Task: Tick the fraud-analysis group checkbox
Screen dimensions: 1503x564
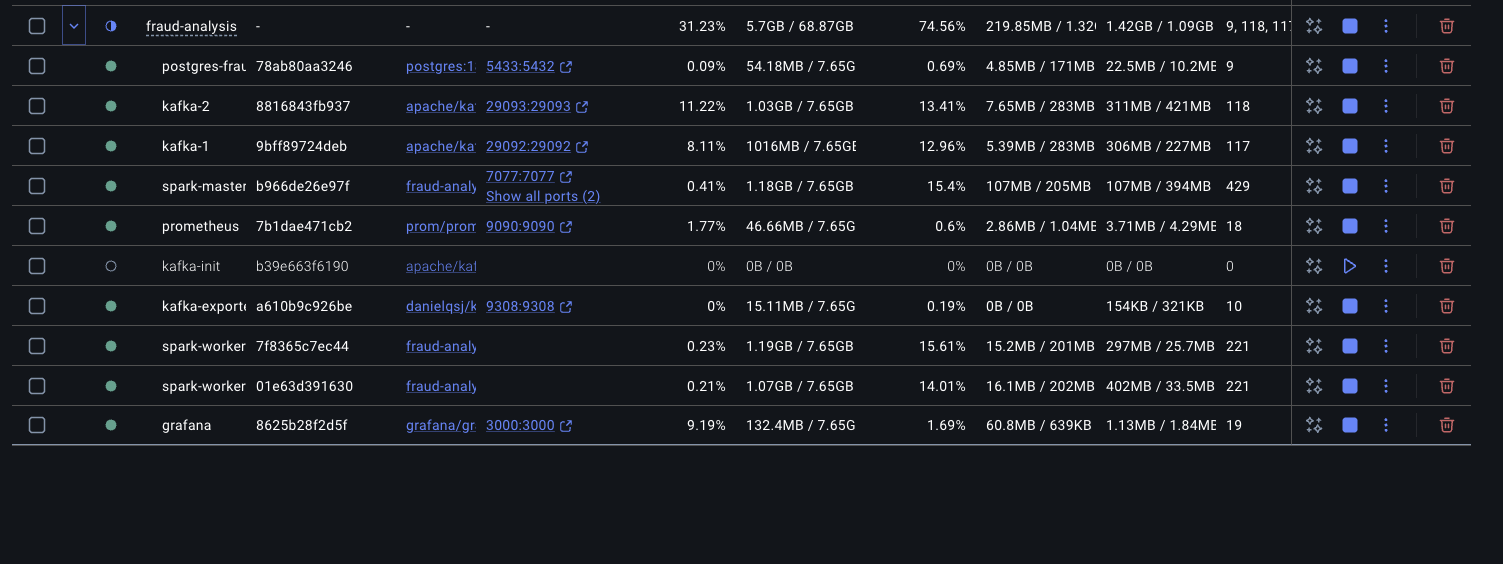Action: point(37,26)
